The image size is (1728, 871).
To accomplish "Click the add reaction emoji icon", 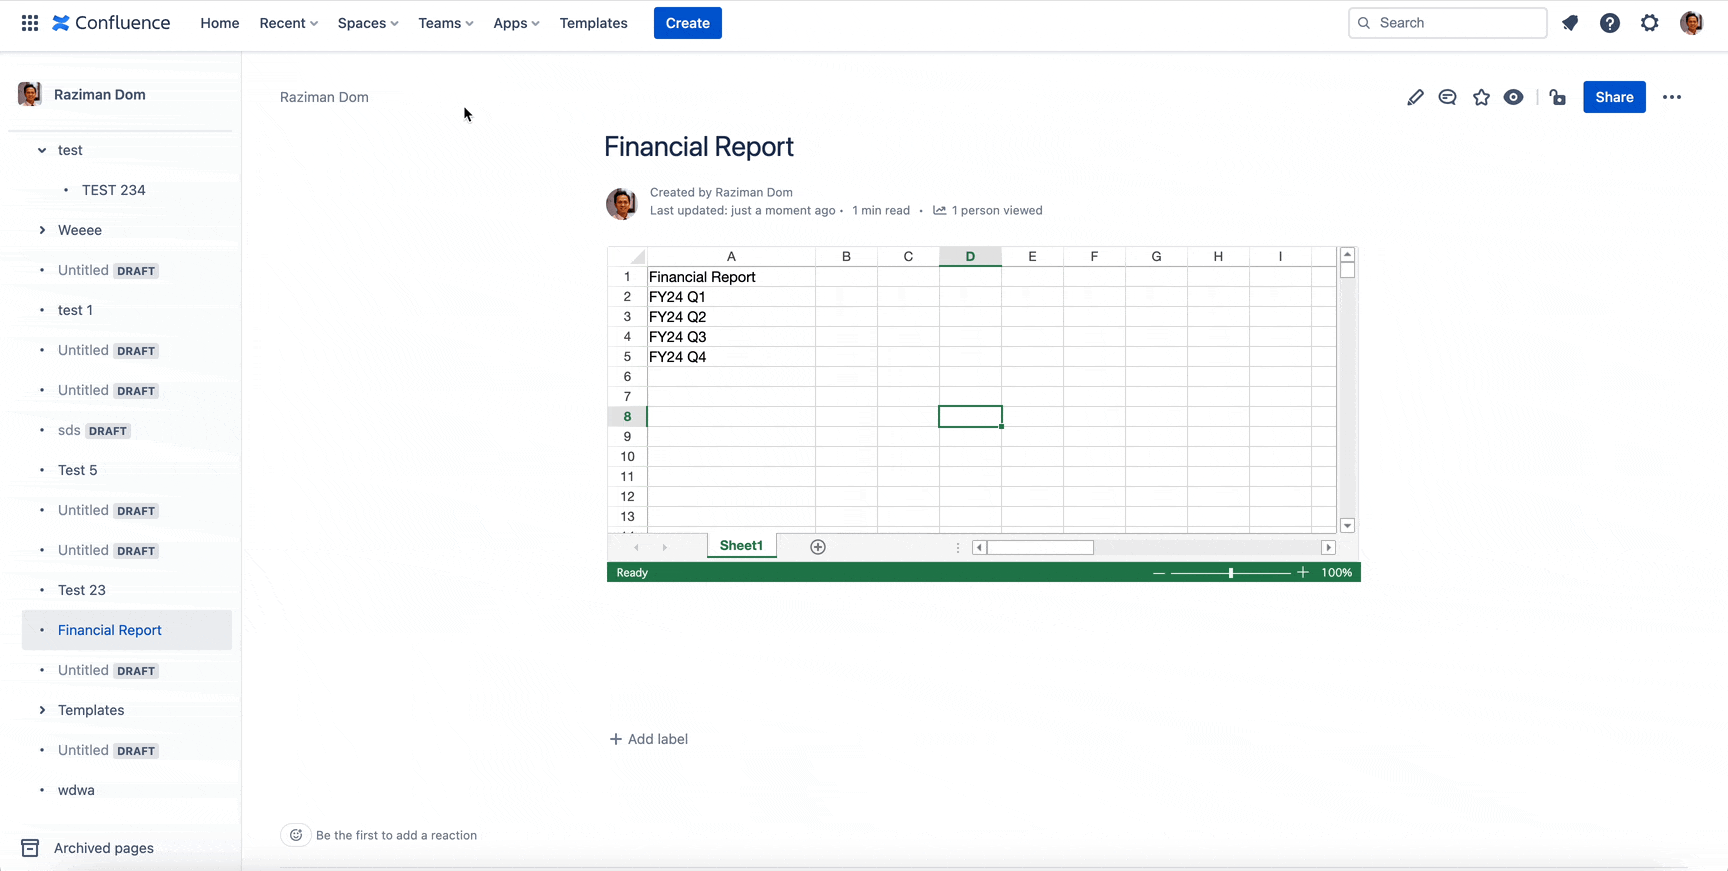I will coord(296,835).
